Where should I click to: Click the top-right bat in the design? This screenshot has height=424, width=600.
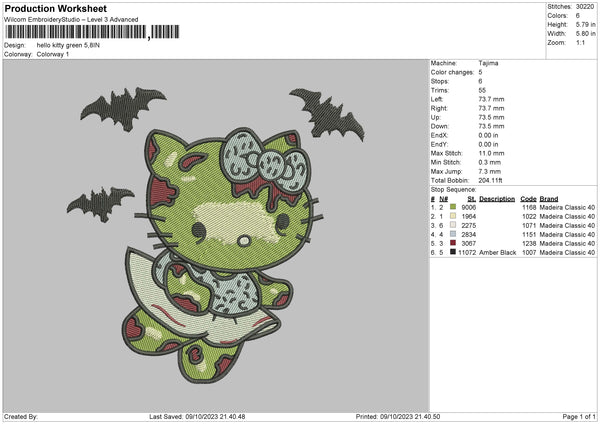coord(328,114)
